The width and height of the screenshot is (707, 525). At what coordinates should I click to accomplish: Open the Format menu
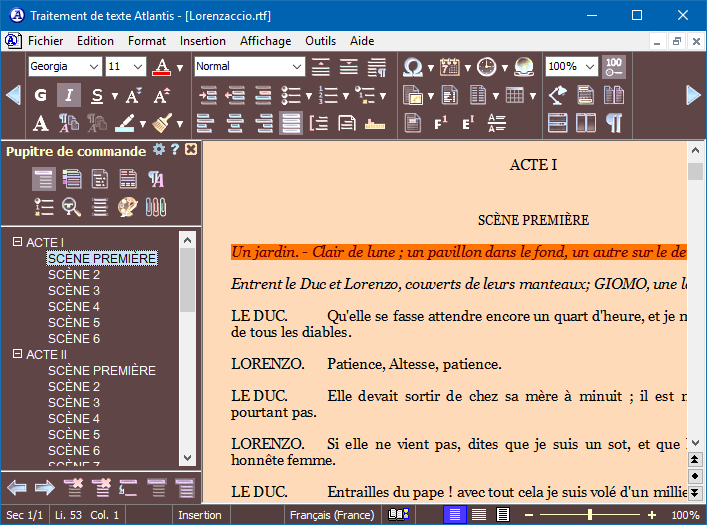[x=147, y=41]
